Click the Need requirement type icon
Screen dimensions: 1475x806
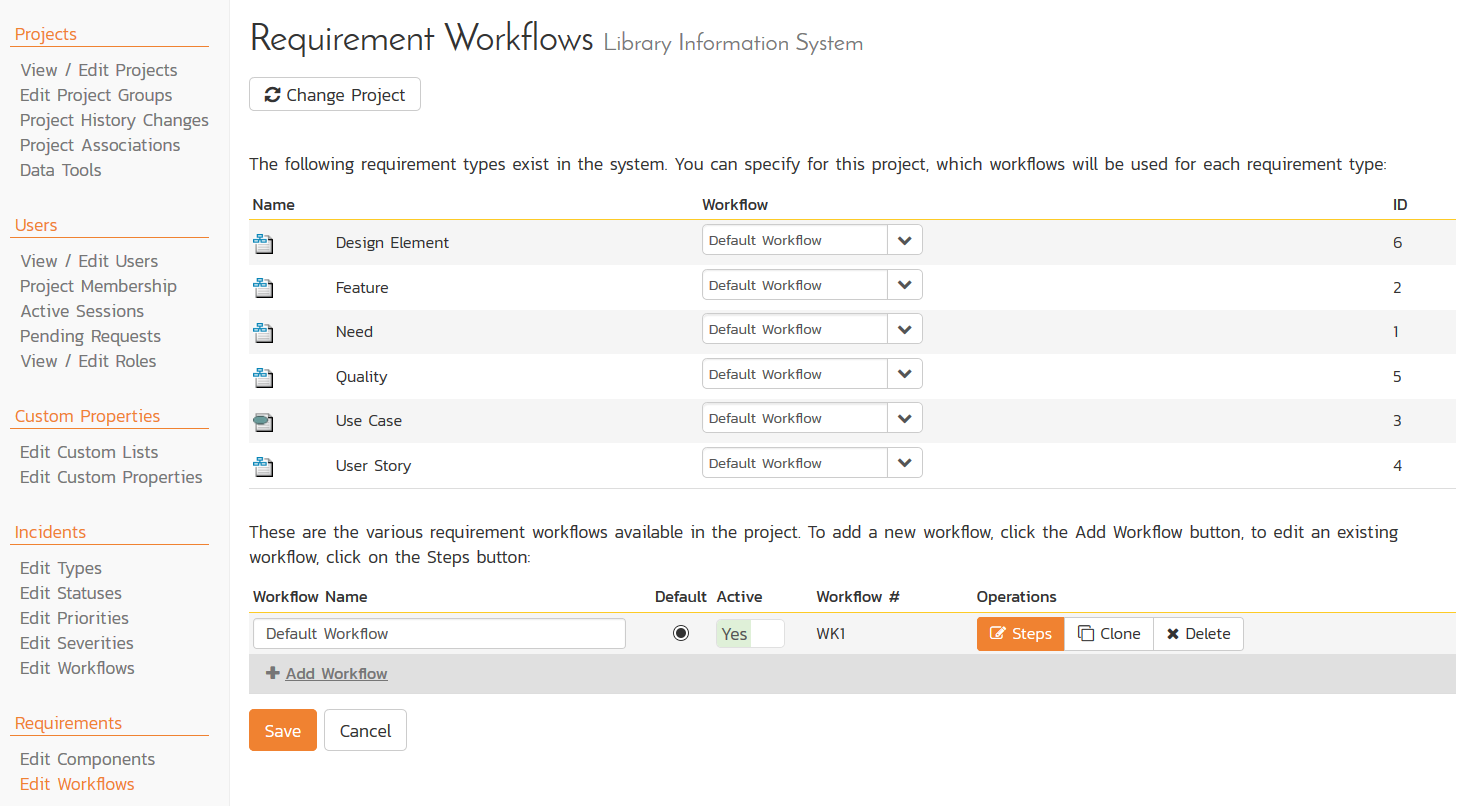263,332
